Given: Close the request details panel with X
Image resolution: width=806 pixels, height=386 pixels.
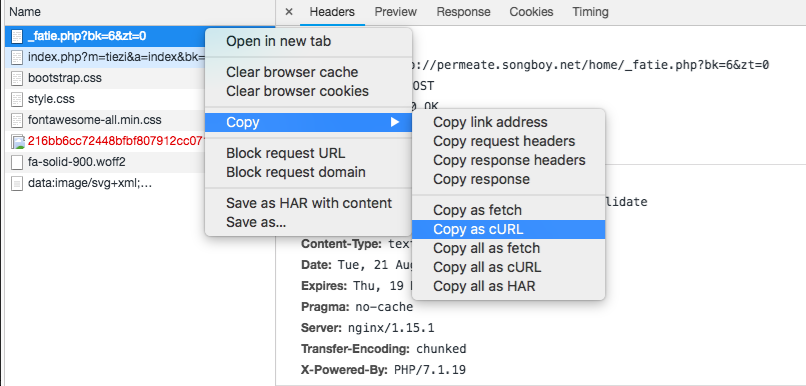Looking at the screenshot, I should [x=289, y=12].
